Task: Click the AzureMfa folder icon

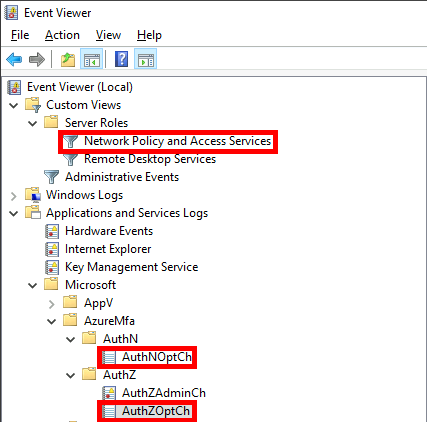Action: tap(70, 320)
